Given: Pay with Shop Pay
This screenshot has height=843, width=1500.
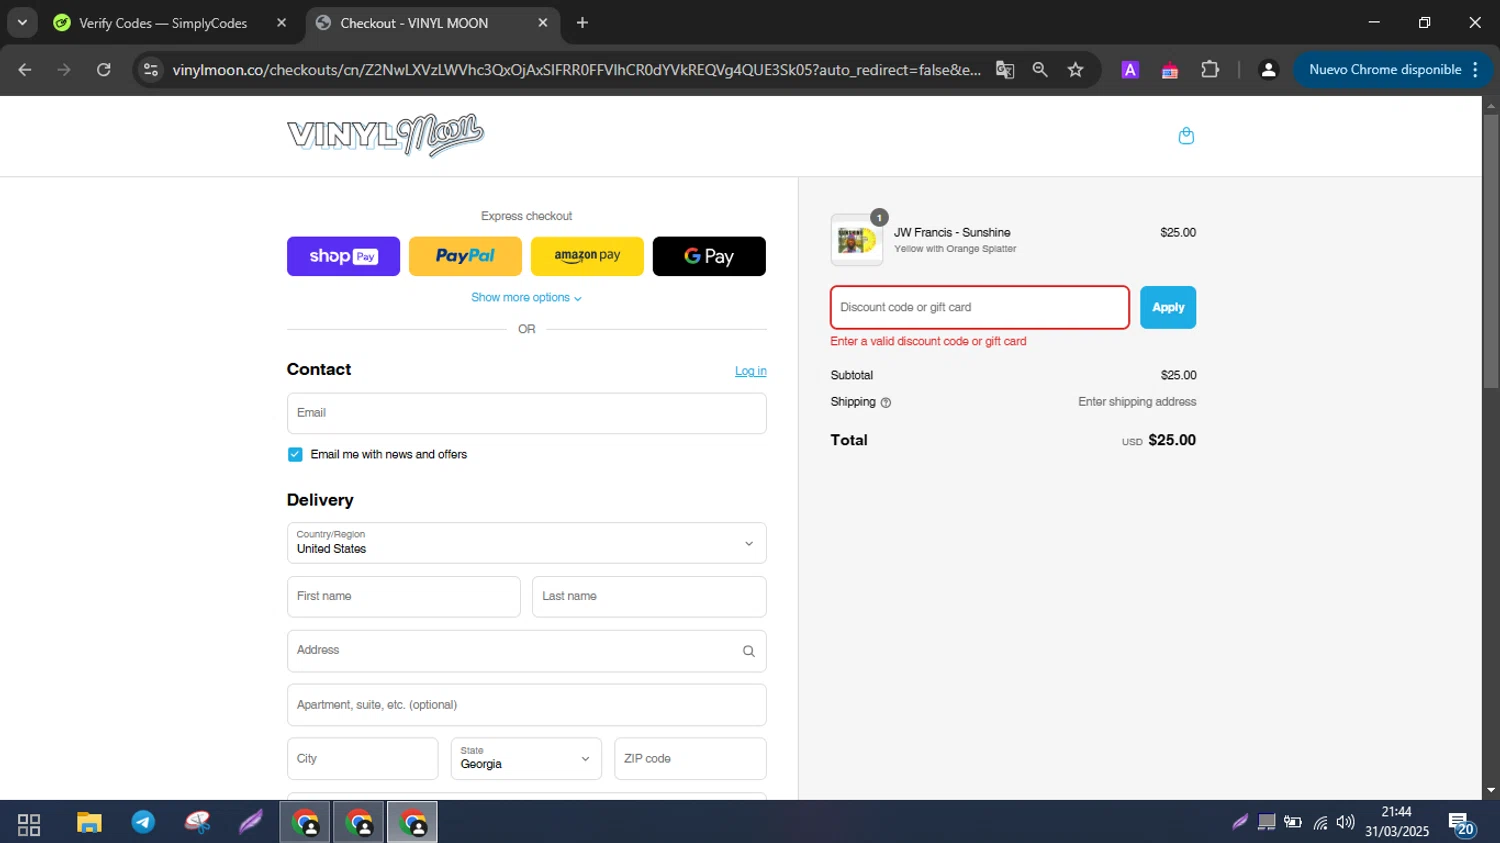Looking at the screenshot, I should point(343,256).
